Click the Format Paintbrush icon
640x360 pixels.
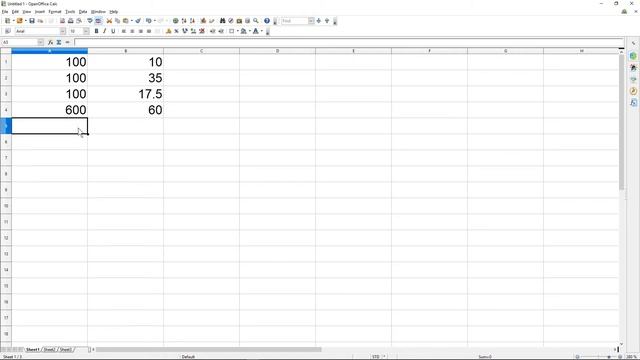click(x=138, y=21)
